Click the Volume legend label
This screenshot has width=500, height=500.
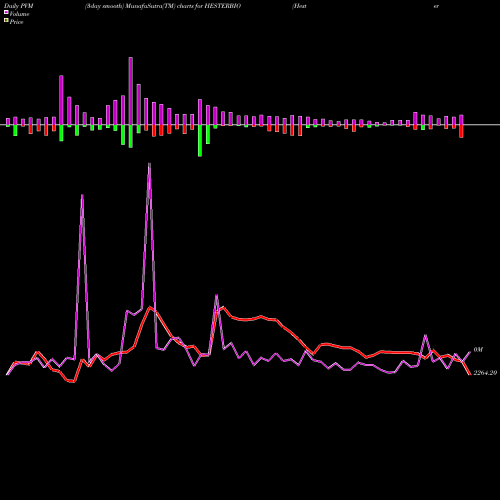click(19, 14)
